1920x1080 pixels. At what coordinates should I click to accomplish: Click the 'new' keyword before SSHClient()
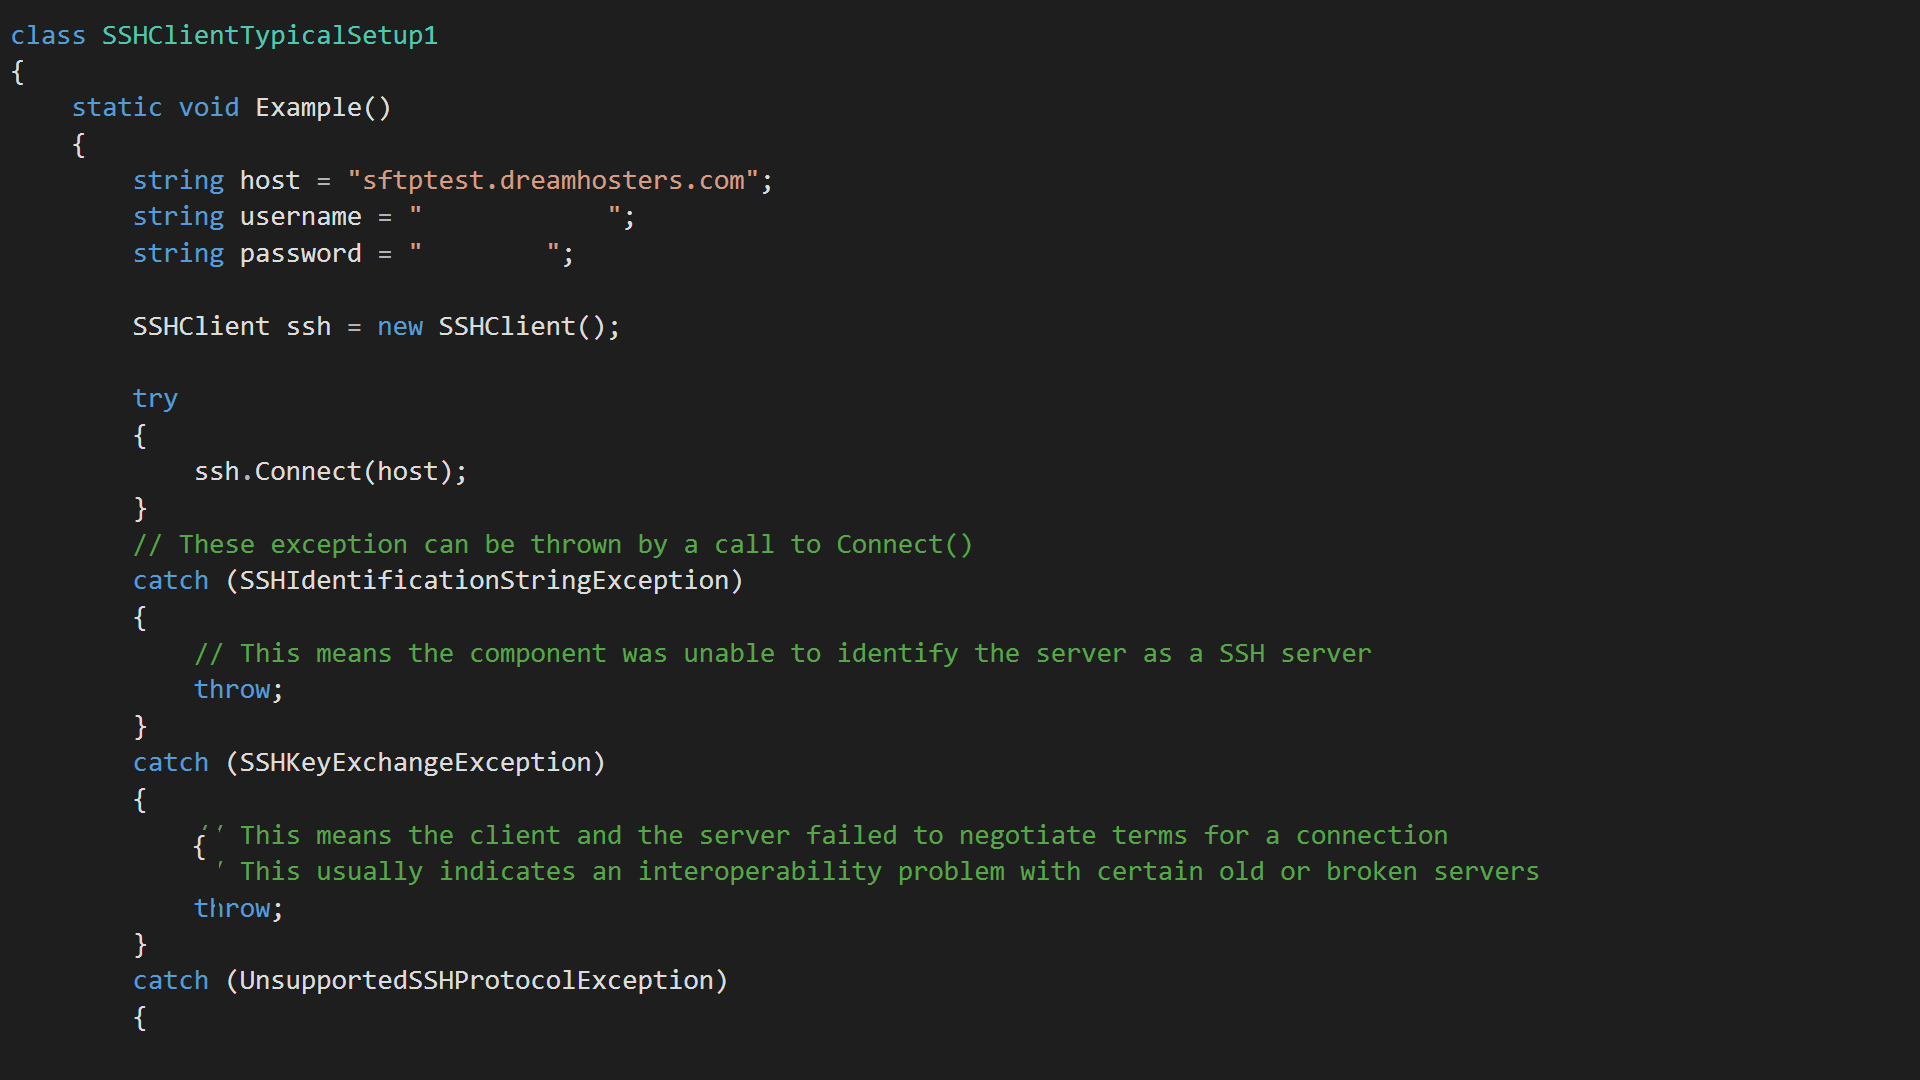(x=400, y=327)
